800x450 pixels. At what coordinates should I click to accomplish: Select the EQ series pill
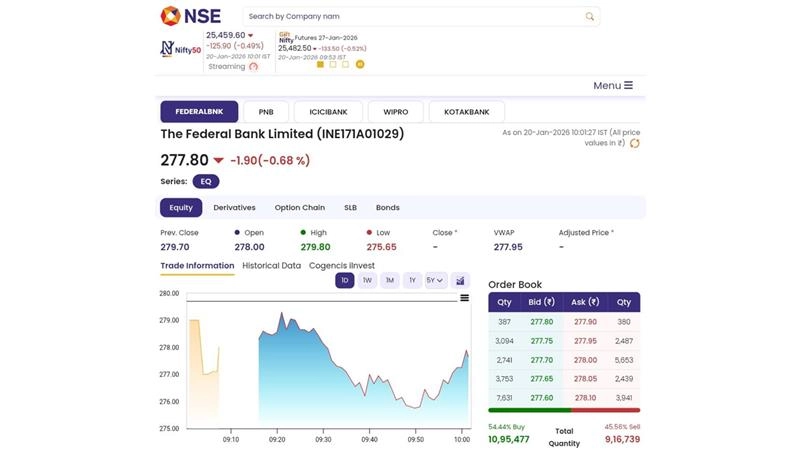[206, 182]
